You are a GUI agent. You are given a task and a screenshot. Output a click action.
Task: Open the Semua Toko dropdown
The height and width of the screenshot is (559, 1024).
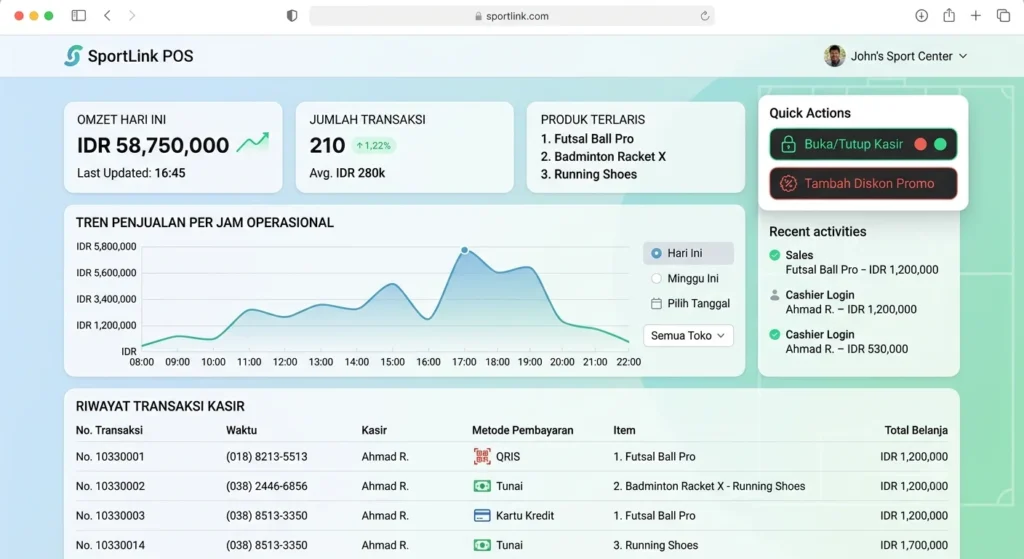click(x=688, y=336)
